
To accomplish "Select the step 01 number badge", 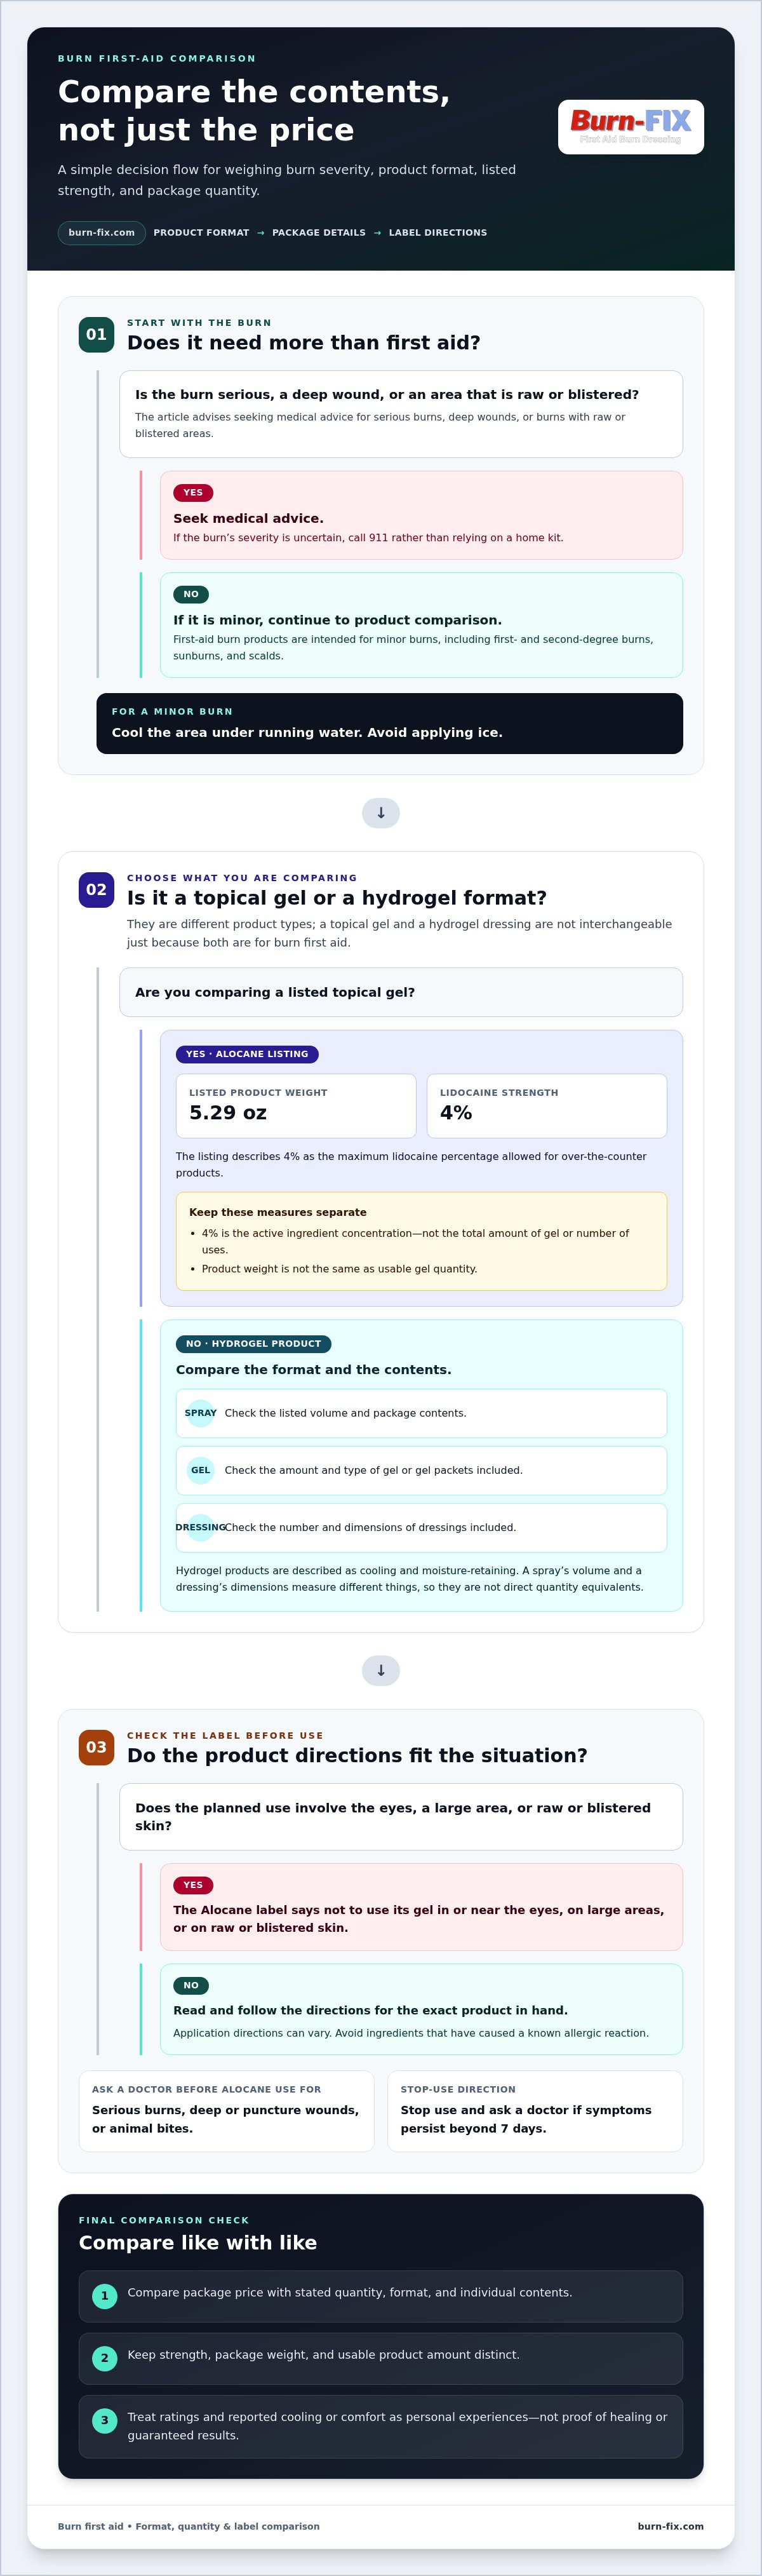I will [96, 334].
